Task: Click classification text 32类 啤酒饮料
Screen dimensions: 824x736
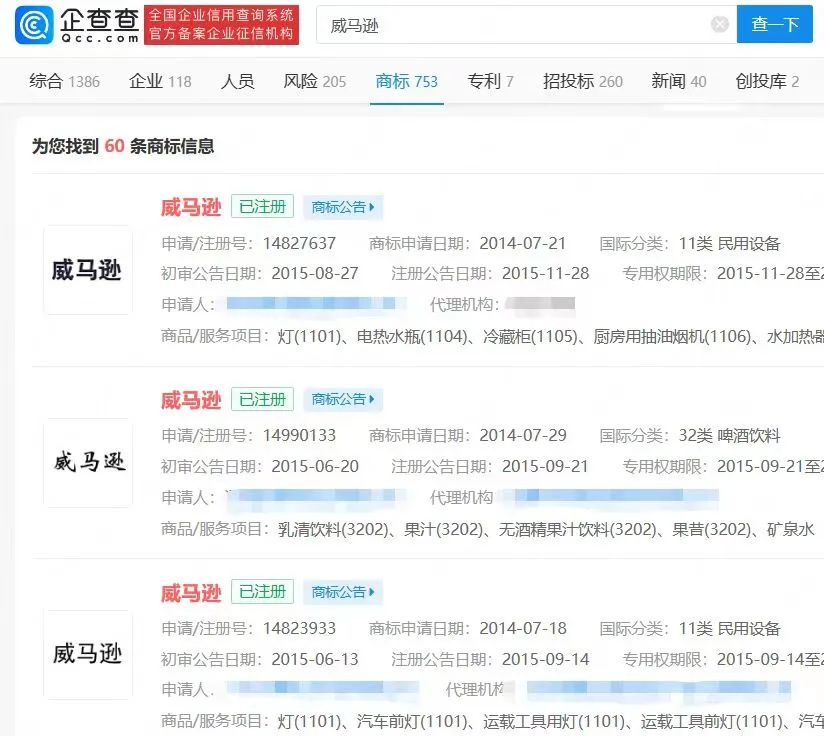Action: click(729, 436)
